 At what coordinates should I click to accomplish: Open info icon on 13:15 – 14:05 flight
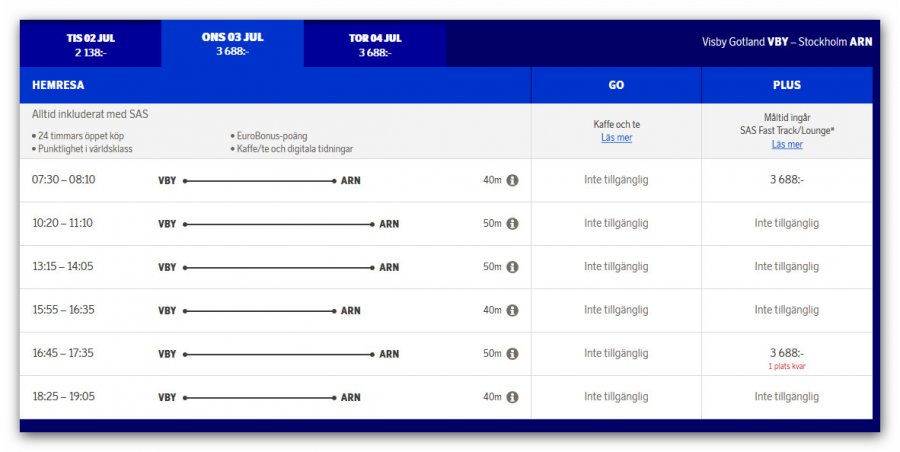pos(512,267)
